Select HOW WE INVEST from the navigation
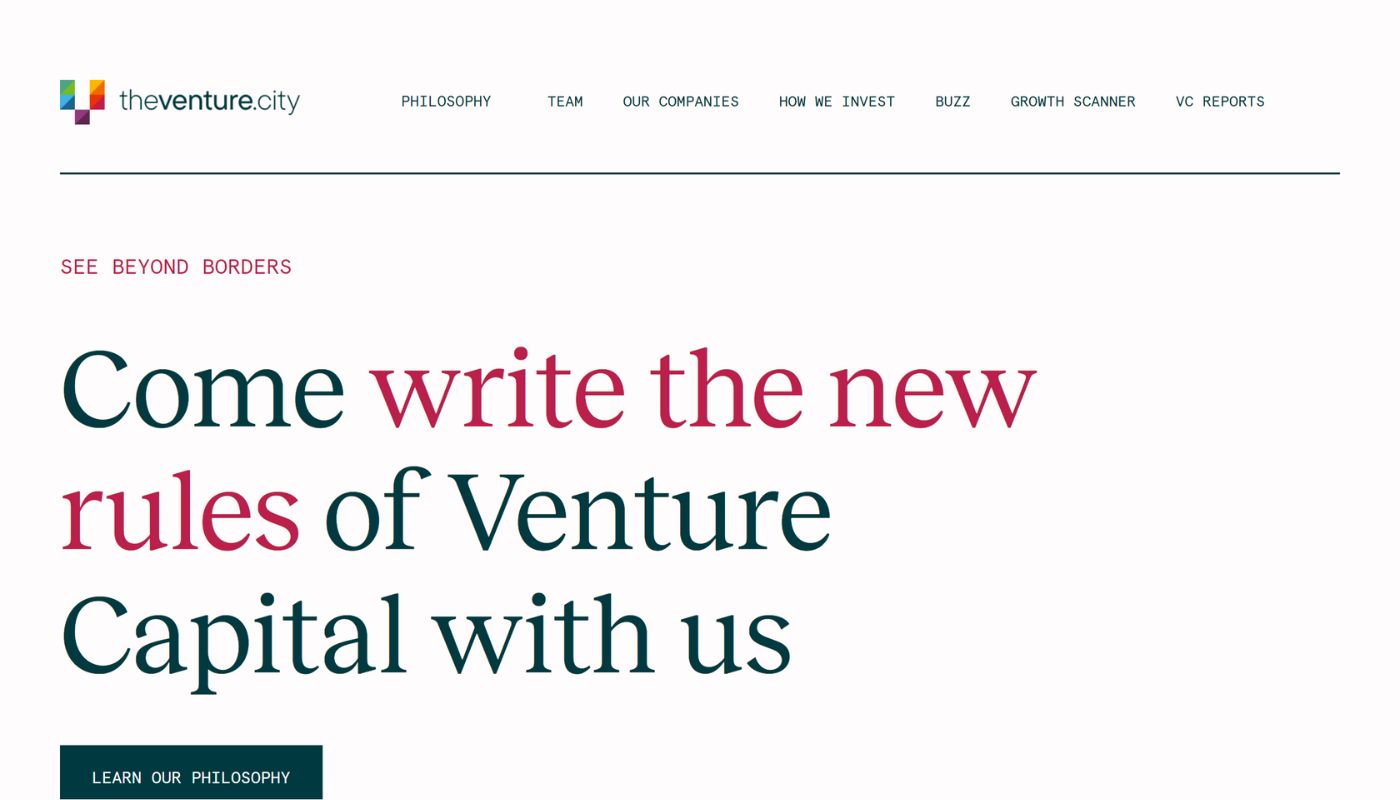 pyautogui.click(x=837, y=101)
